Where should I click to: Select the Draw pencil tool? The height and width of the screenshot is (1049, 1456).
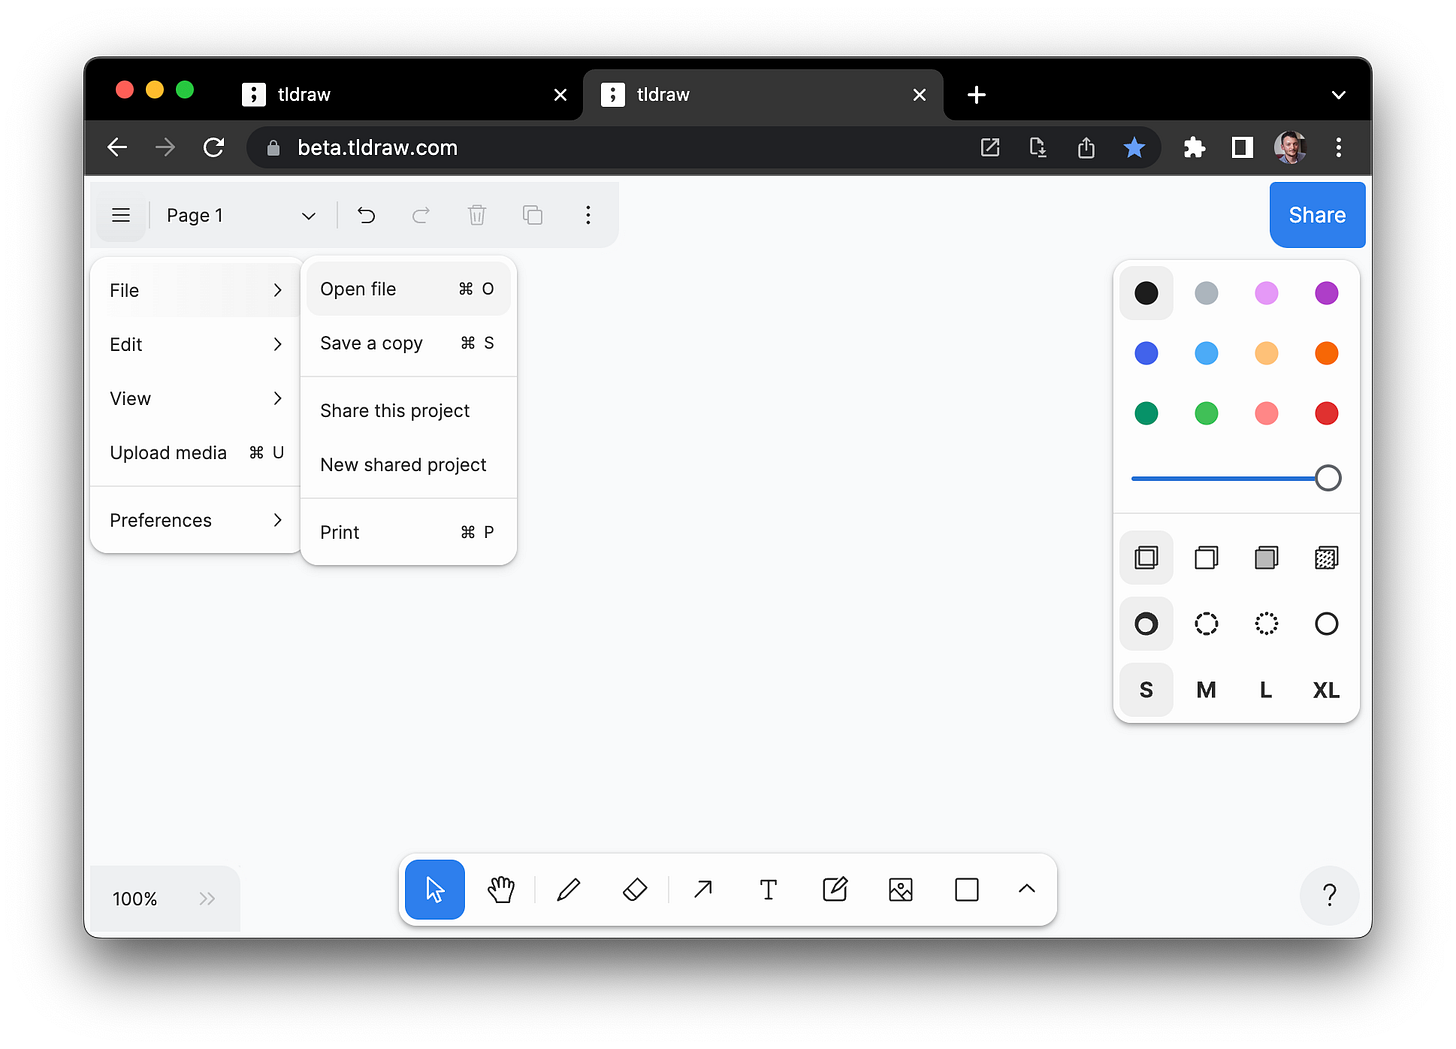(x=569, y=889)
